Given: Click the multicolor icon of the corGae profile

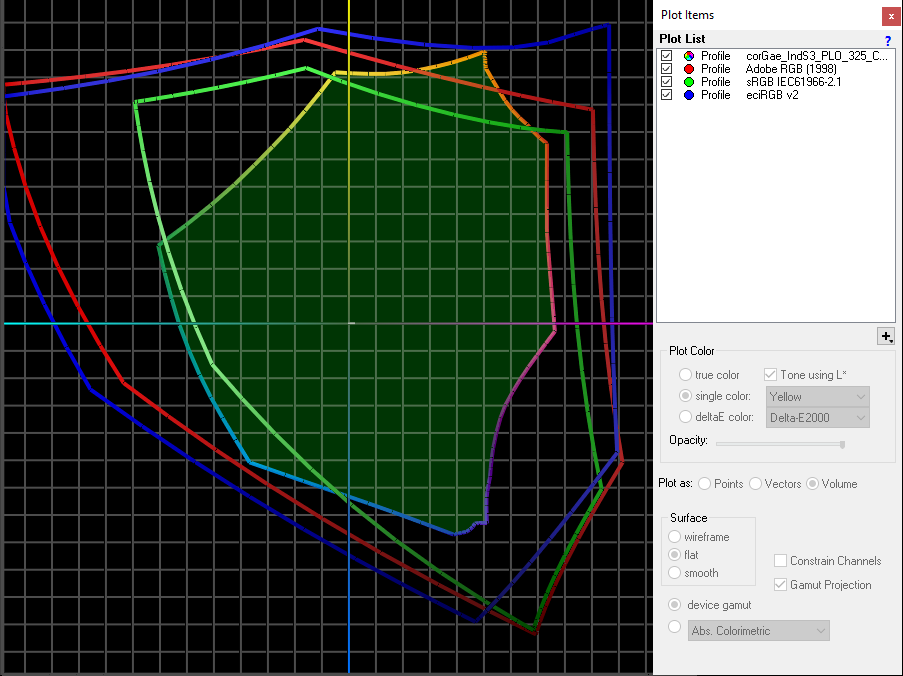Looking at the screenshot, I should point(689,56).
